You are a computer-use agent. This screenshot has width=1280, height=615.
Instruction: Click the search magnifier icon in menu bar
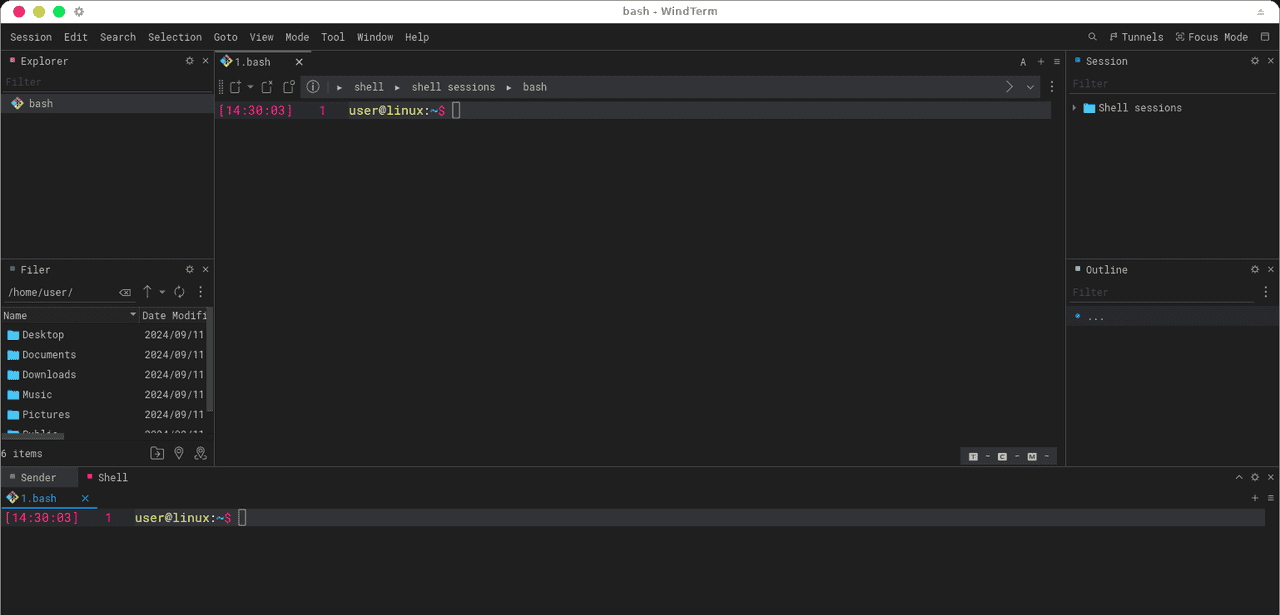(1092, 37)
